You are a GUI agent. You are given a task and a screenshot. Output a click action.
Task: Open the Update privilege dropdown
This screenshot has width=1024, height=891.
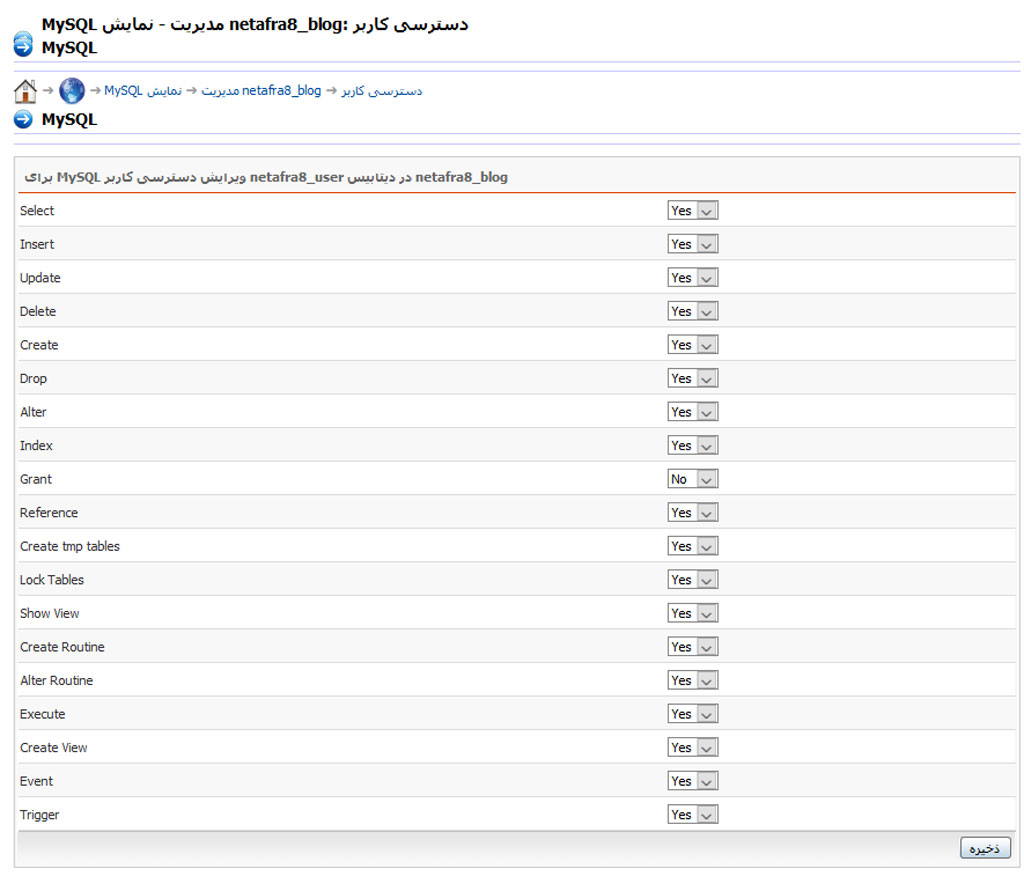pos(693,278)
